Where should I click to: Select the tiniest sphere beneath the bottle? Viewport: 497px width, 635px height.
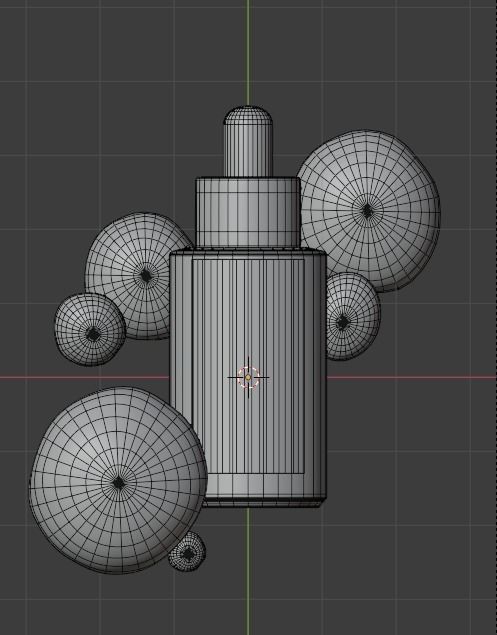tap(187, 552)
